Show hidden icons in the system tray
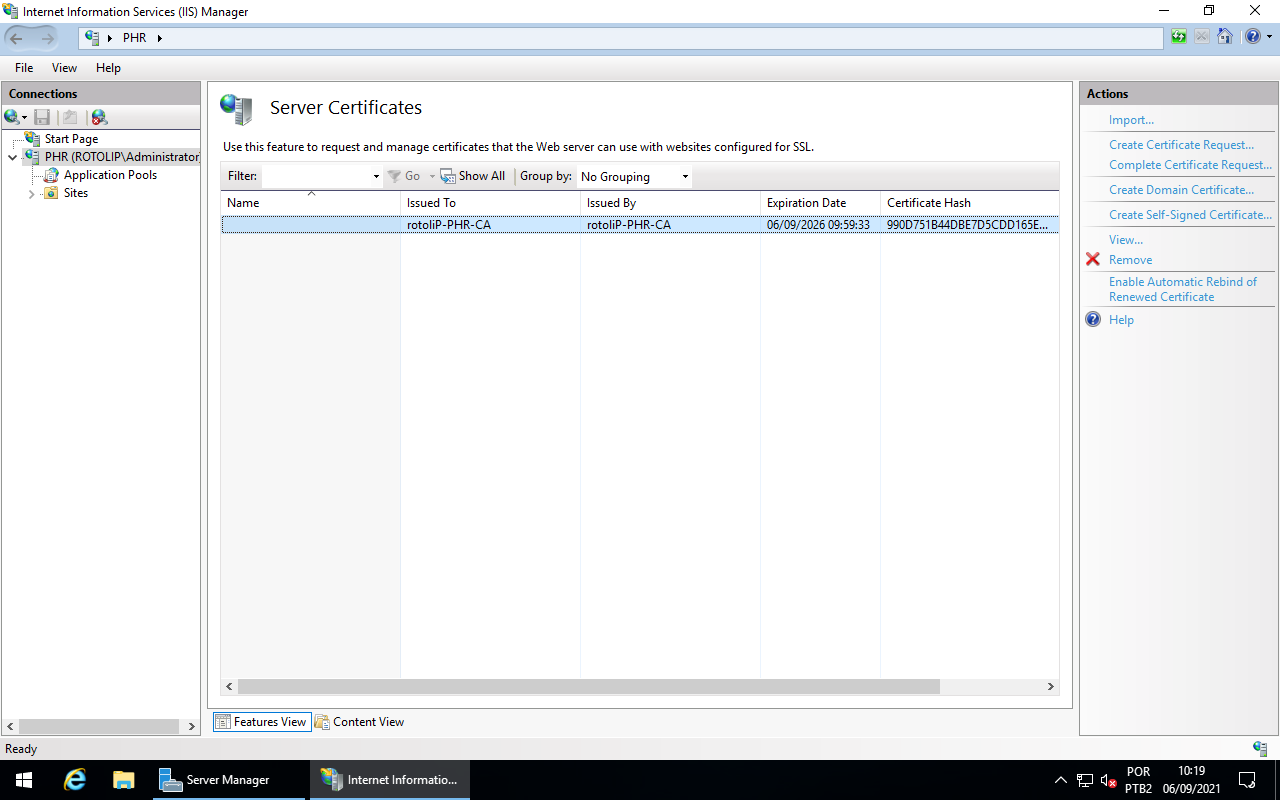Viewport: 1280px width, 800px height. pos(1060,779)
